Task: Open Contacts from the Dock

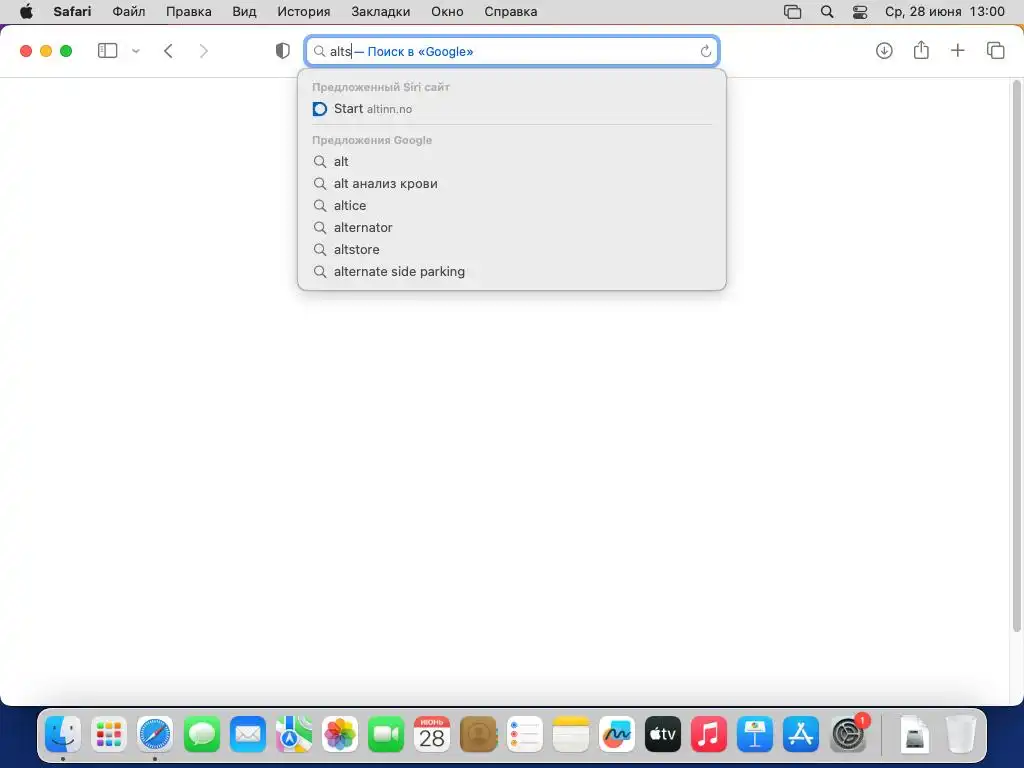Action: [x=478, y=734]
